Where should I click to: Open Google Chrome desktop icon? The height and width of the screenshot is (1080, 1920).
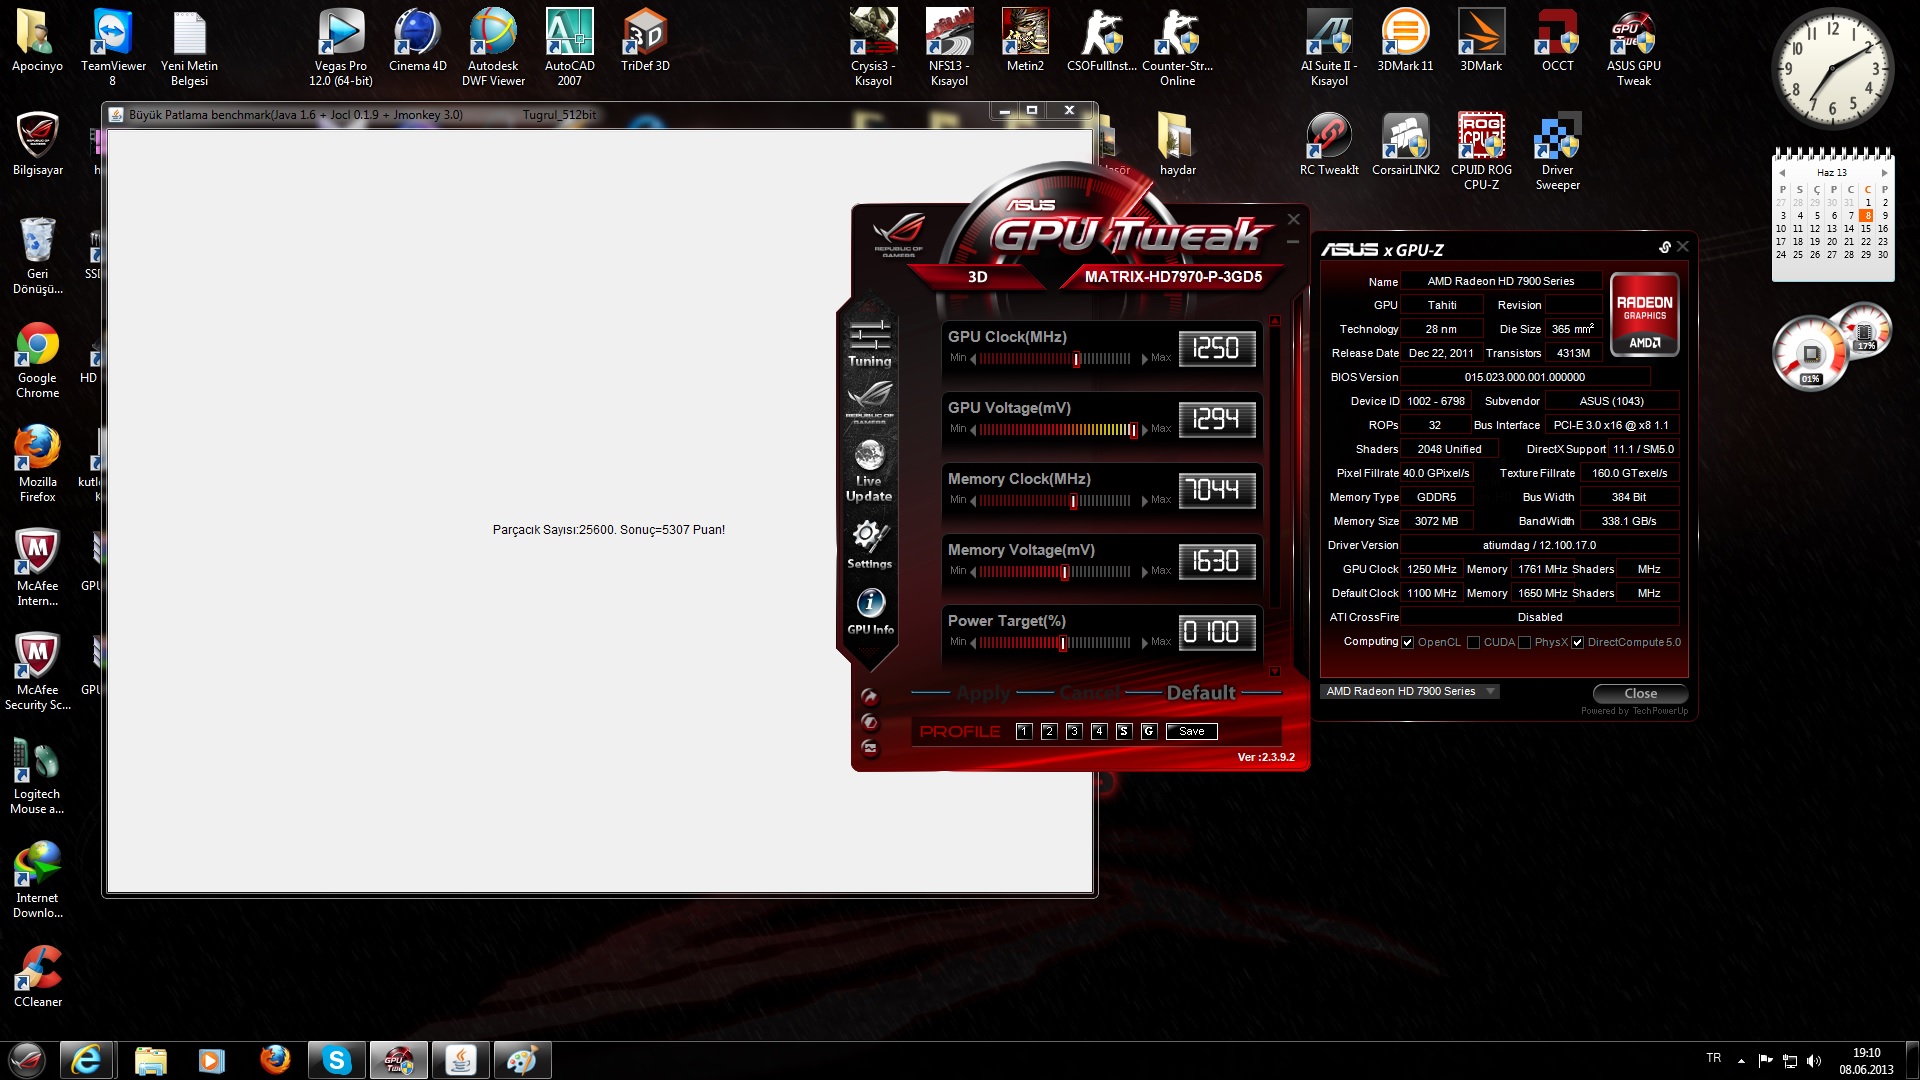[x=37, y=360]
